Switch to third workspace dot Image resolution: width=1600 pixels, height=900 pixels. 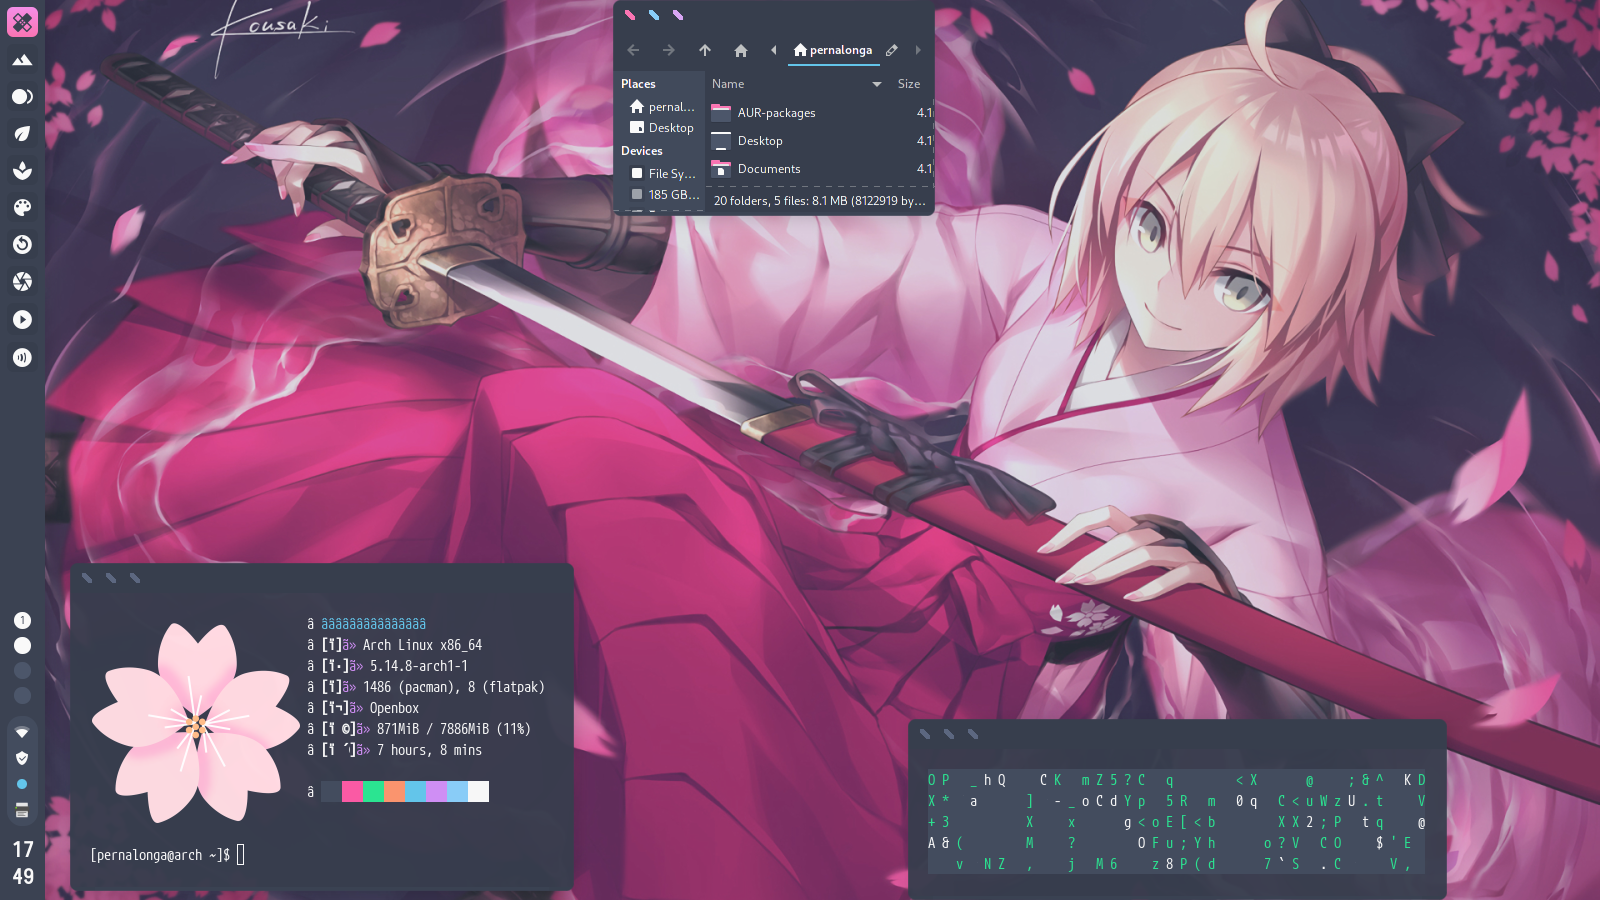(22, 671)
